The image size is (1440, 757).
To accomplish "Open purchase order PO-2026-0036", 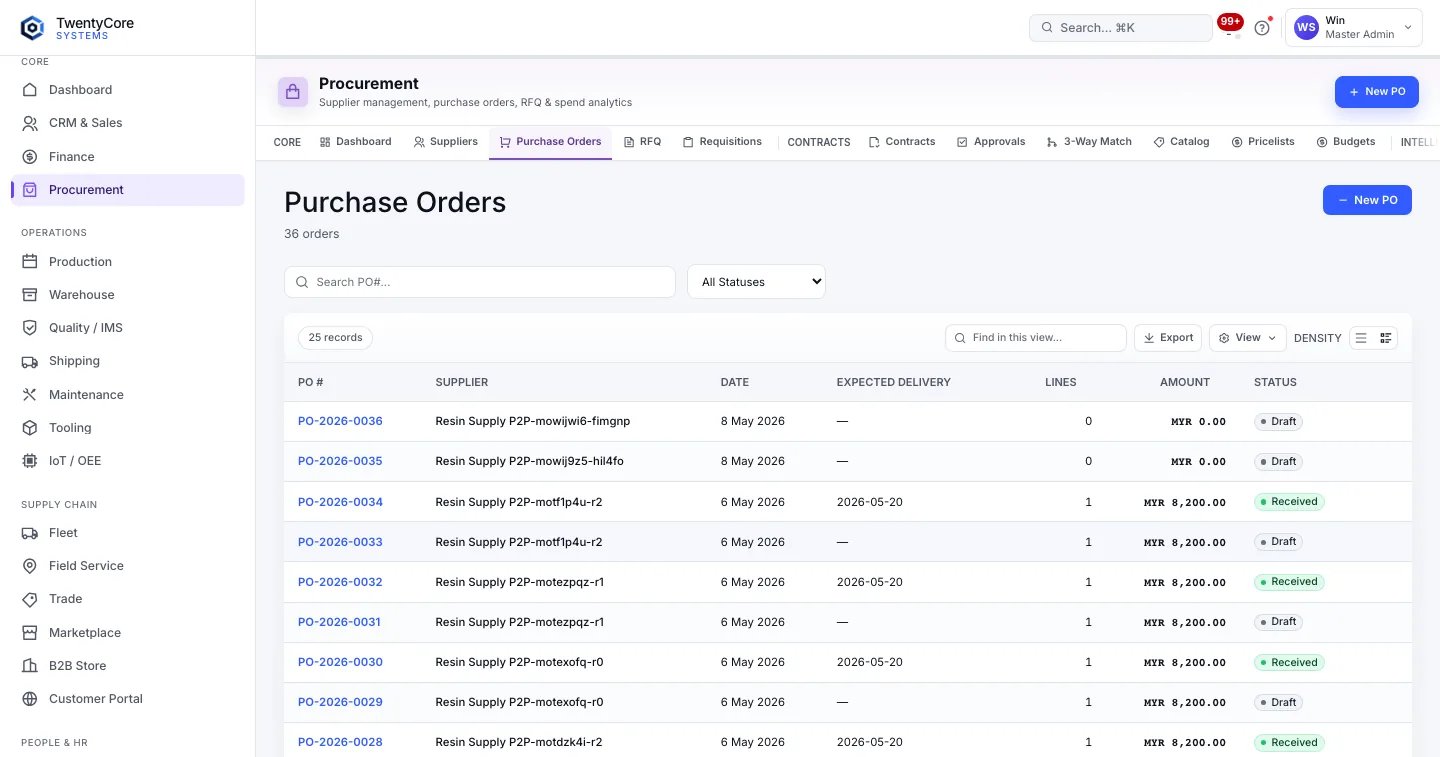I will tap(340, 422).
